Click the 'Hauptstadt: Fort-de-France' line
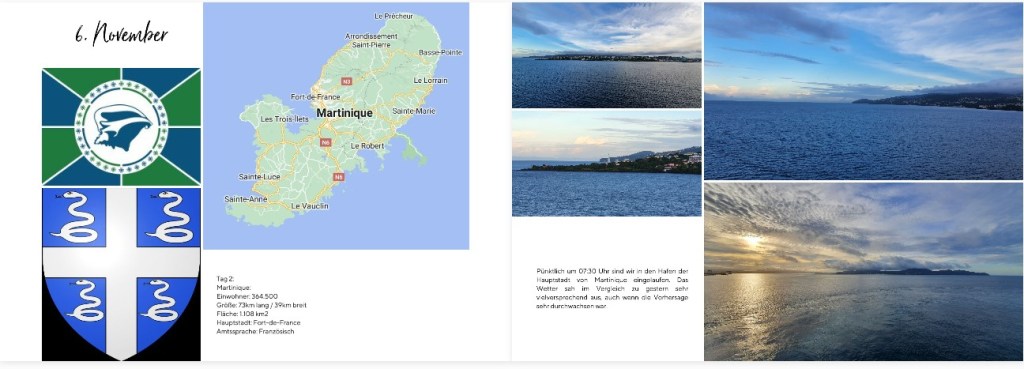 click(x=258, y=323)
